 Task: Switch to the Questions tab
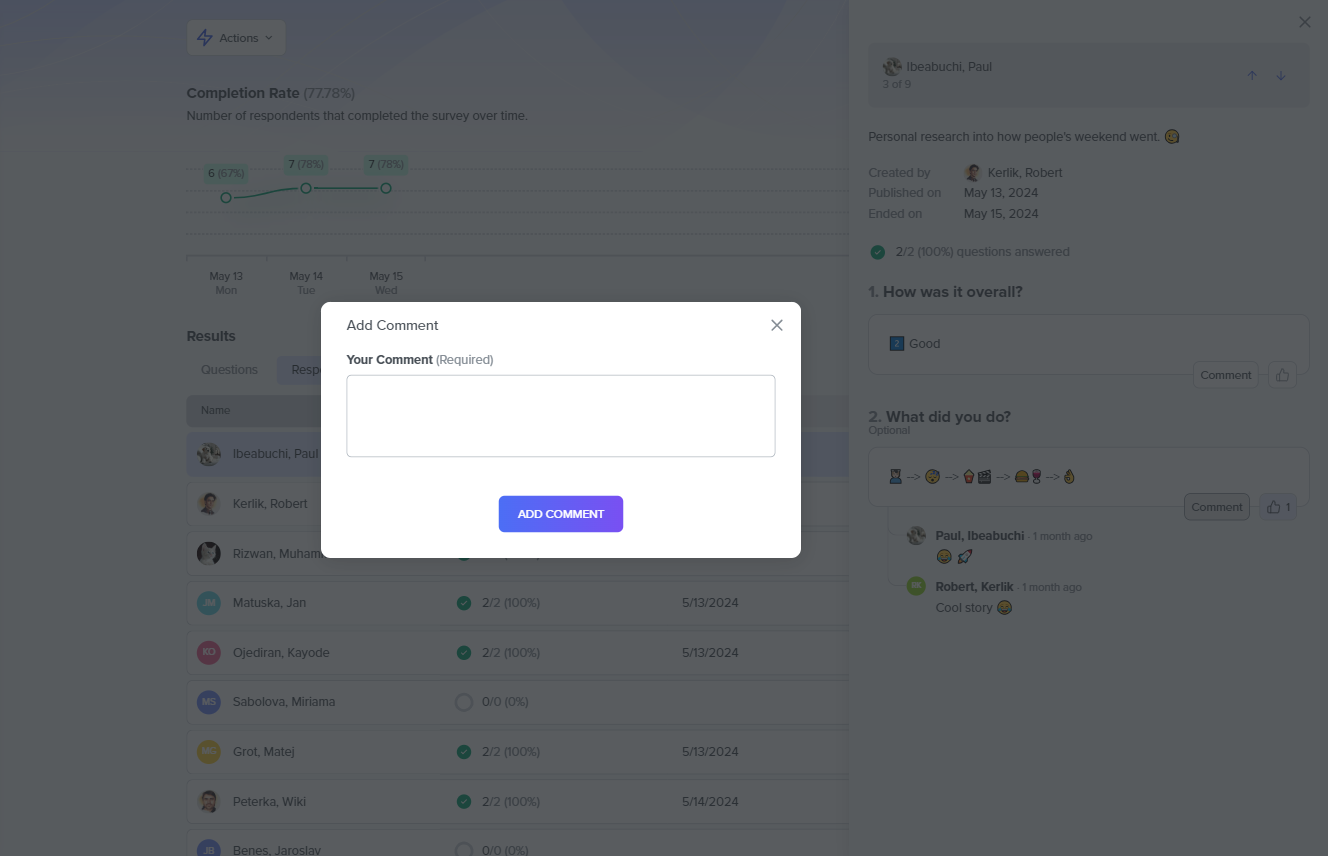click(229, 370)
